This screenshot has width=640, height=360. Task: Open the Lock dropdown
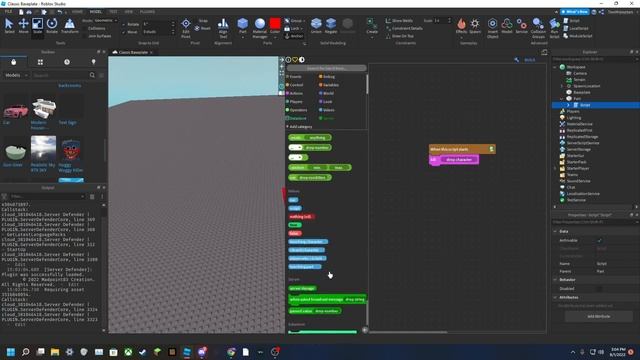click(294, 28)
